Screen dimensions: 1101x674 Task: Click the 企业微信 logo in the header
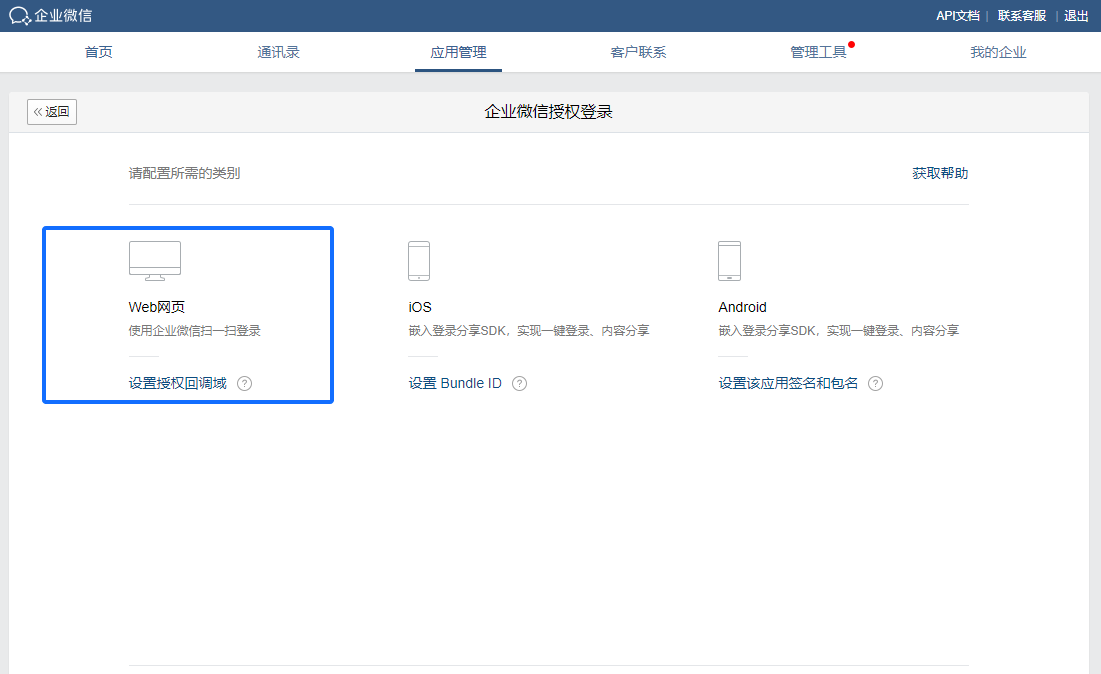pyautogui.click(x=51, y=15)
